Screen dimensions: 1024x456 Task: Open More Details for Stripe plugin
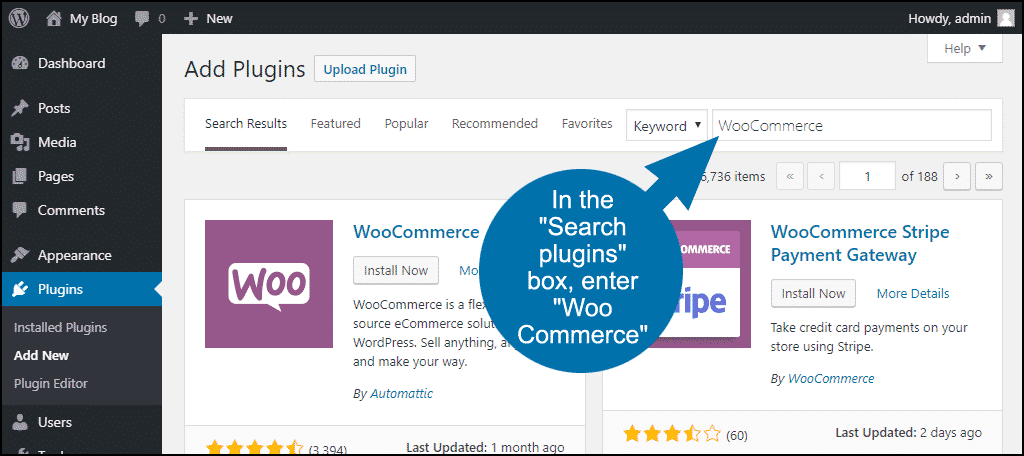pos(913,293)
